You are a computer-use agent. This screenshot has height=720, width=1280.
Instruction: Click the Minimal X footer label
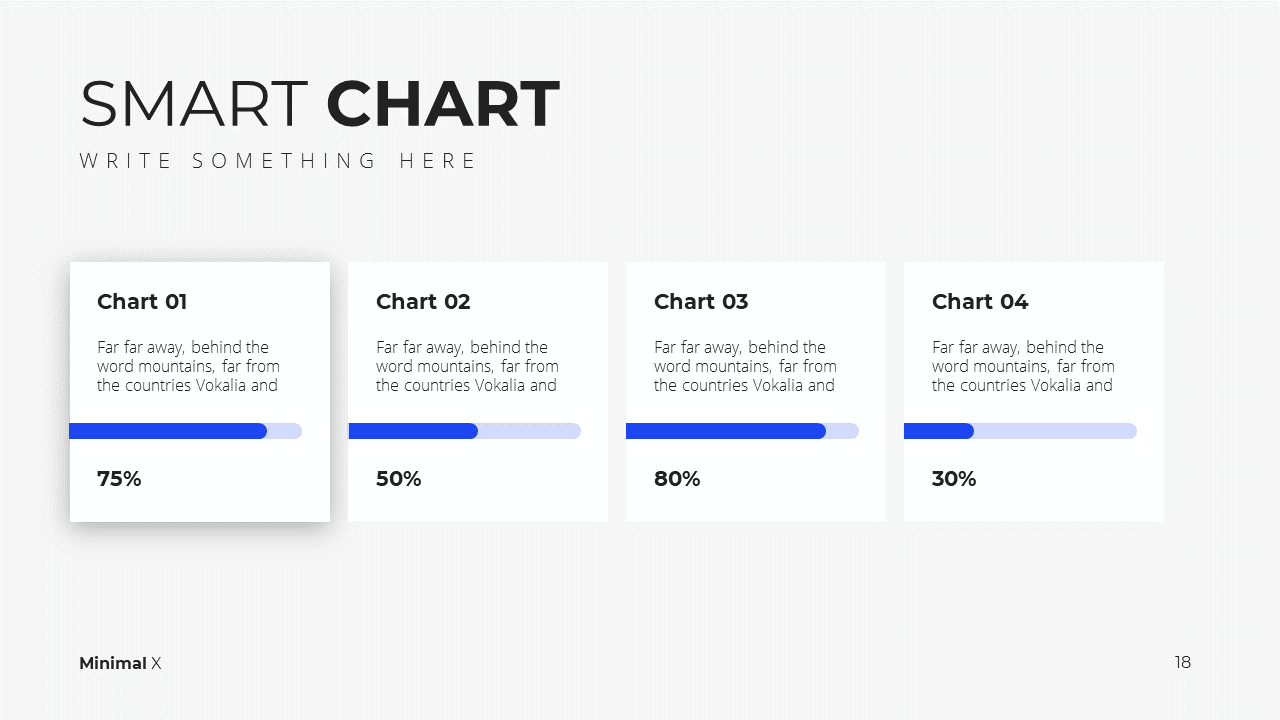[x=120, y=663]
